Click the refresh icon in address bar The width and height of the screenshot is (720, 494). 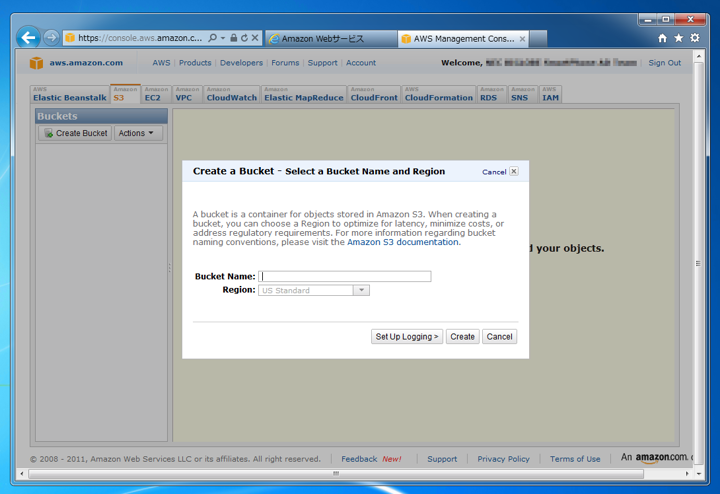tap(244, 38)
